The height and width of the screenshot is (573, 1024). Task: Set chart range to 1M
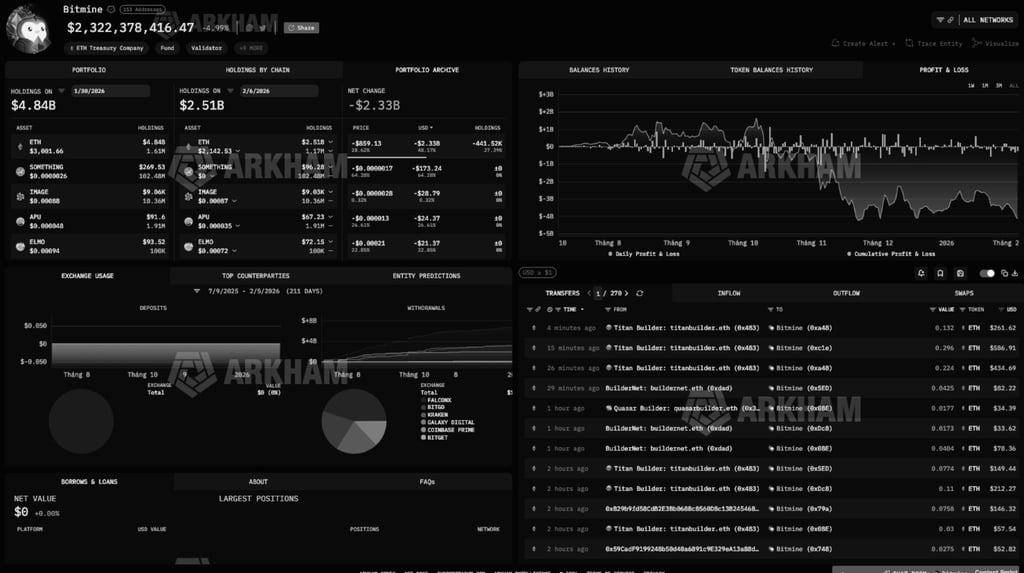point(985,86)
